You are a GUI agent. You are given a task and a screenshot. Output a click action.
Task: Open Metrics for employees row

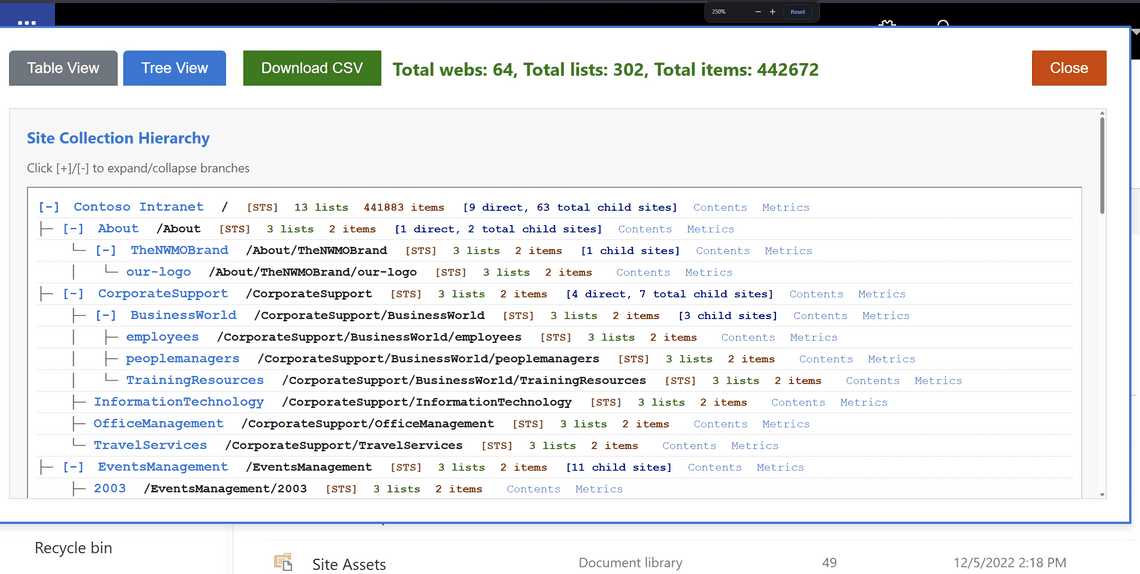(x=814, y=338)
